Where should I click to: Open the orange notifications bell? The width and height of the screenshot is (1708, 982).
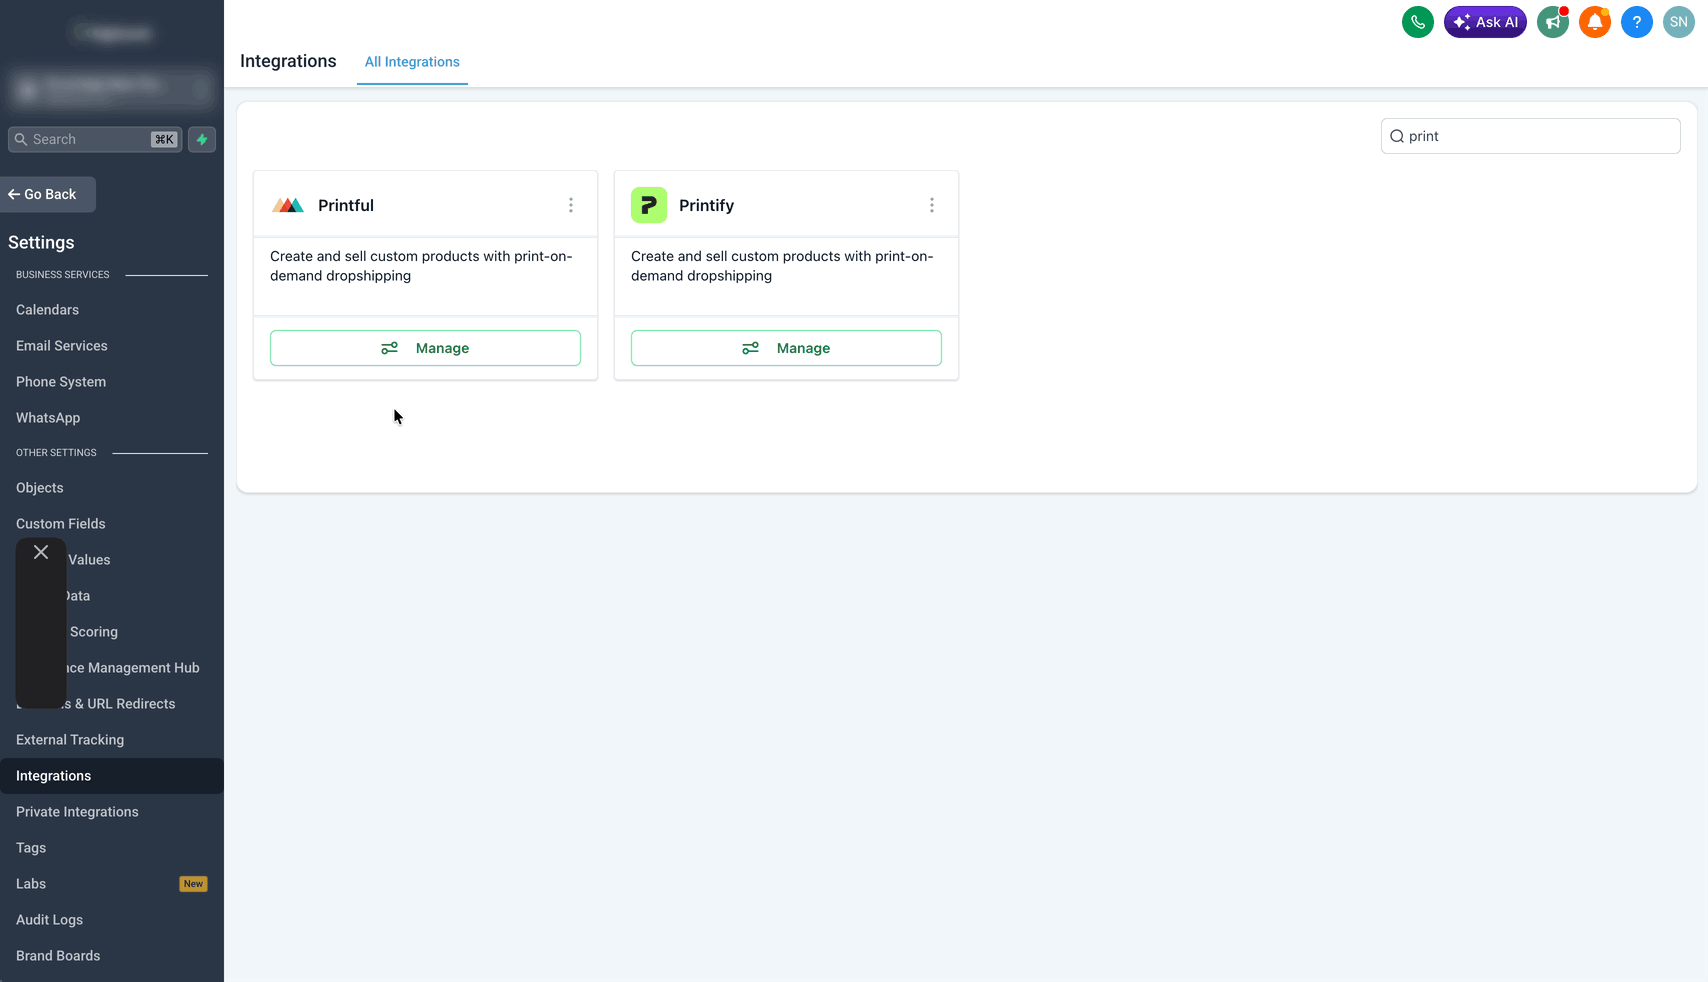coord(1595,22)
